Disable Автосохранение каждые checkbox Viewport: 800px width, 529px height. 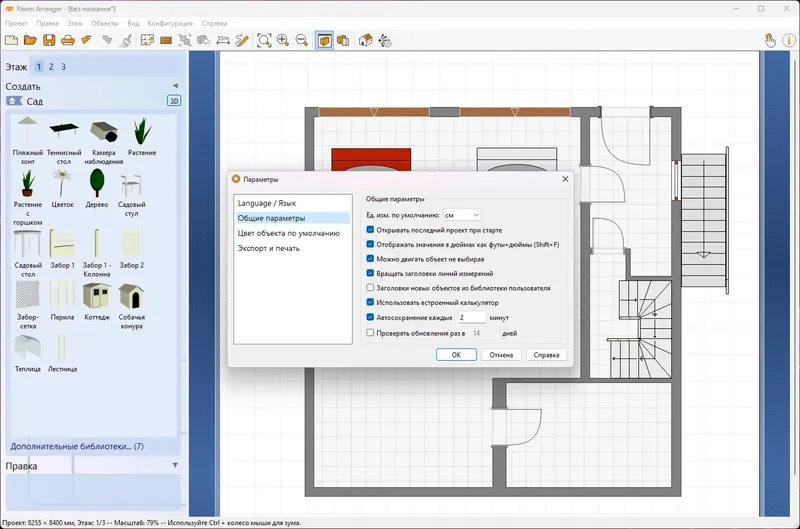coord(370,317)
